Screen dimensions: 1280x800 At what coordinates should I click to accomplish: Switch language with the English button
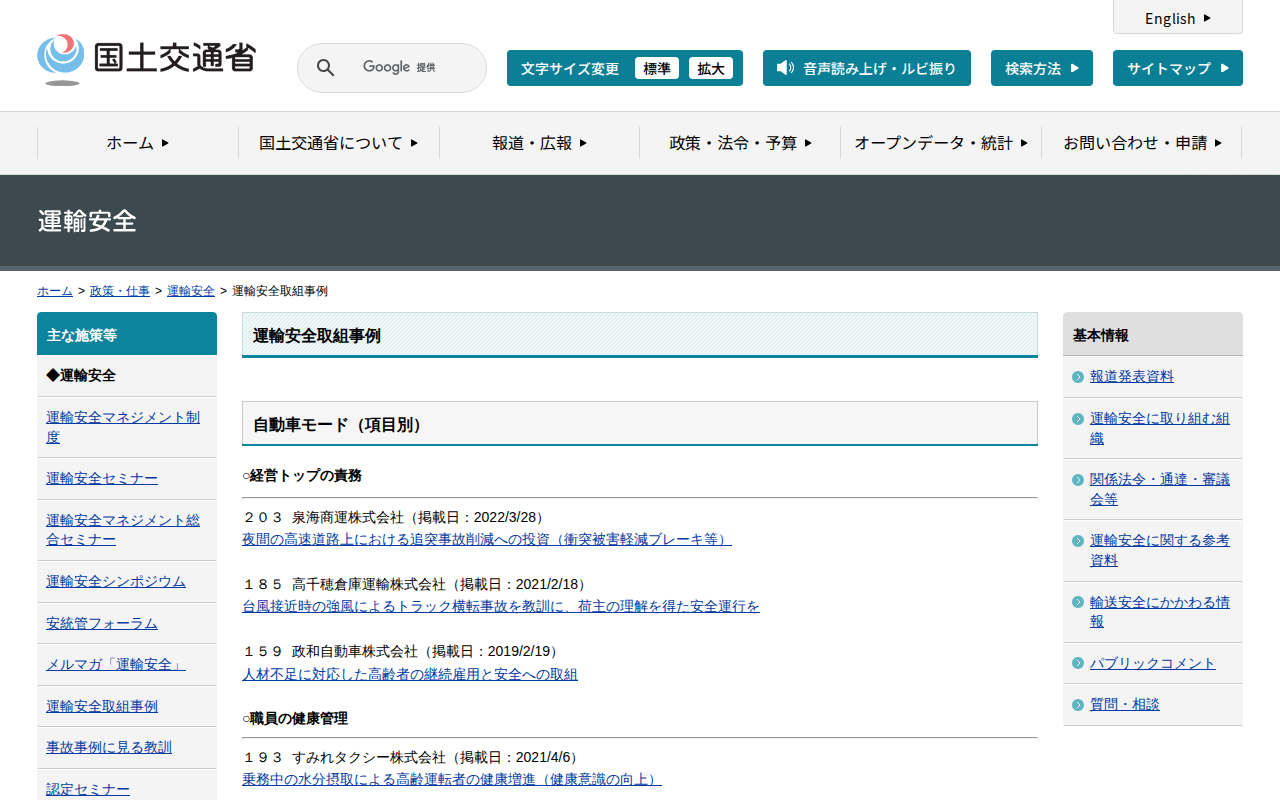[x=1177, y=18]
